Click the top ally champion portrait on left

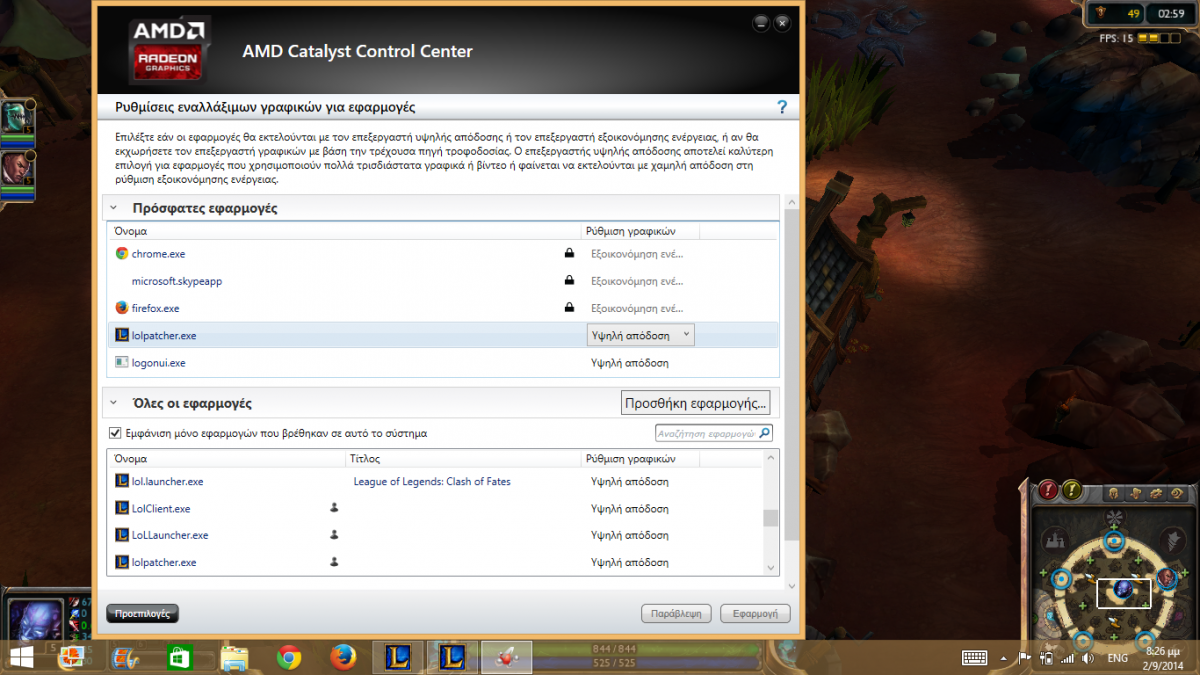[x=19, y=119]
